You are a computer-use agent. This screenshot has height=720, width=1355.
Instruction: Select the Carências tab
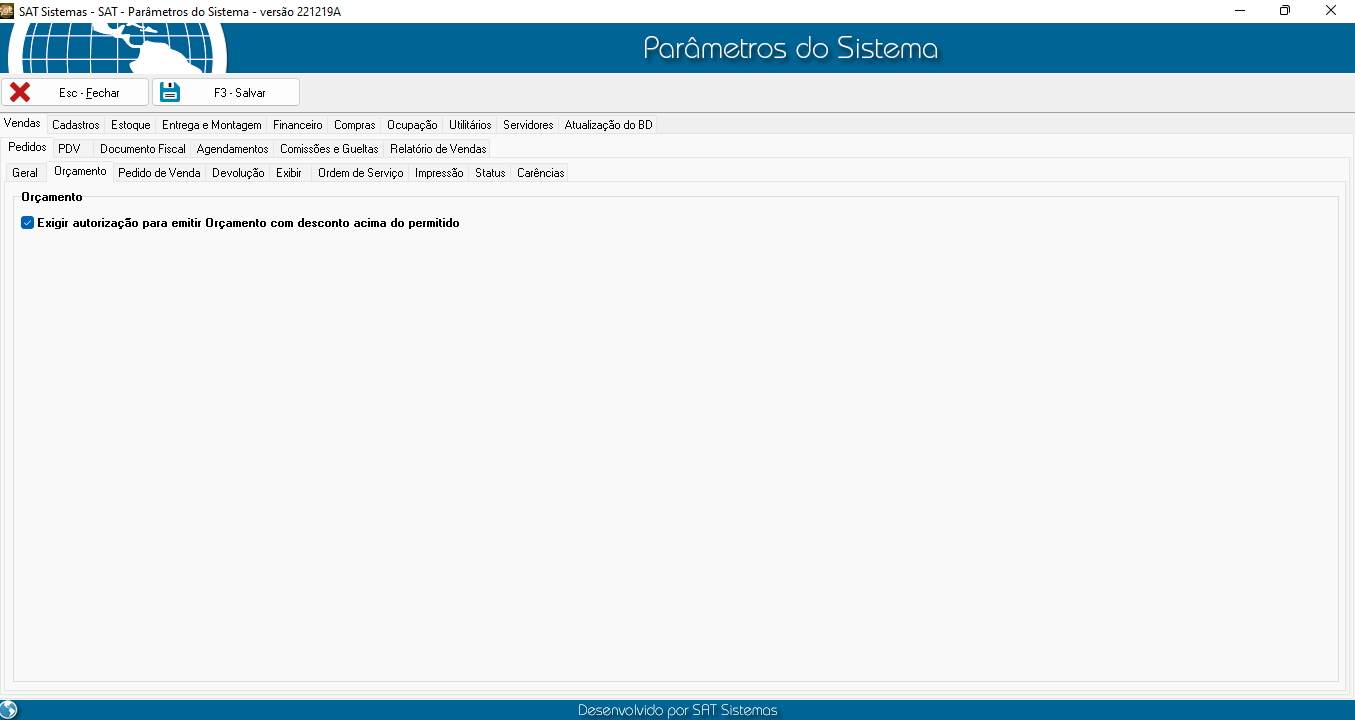[540, 173]
